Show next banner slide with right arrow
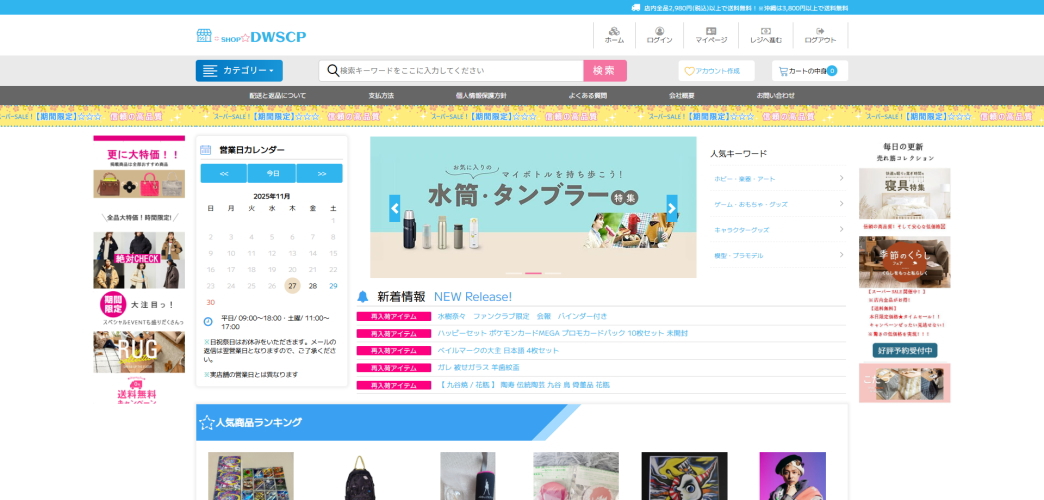Screen dimensions: 1044x500 (x=672, y=207)
